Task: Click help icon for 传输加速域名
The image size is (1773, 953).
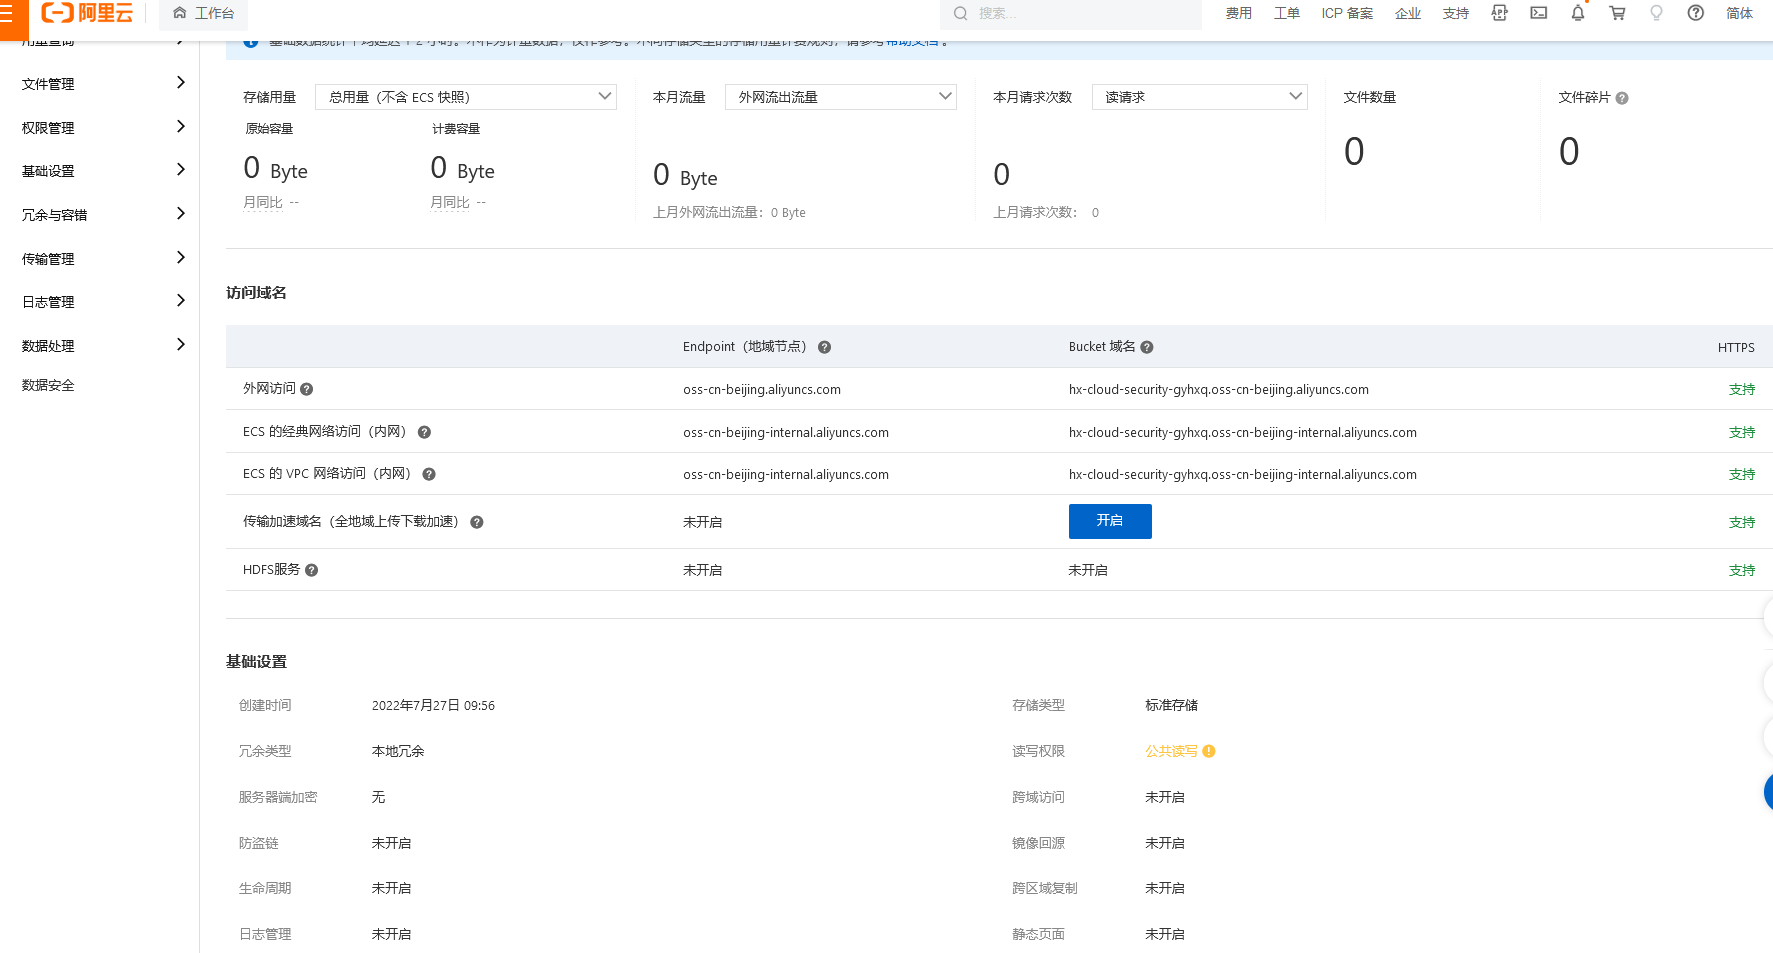Action: (477, 522)
